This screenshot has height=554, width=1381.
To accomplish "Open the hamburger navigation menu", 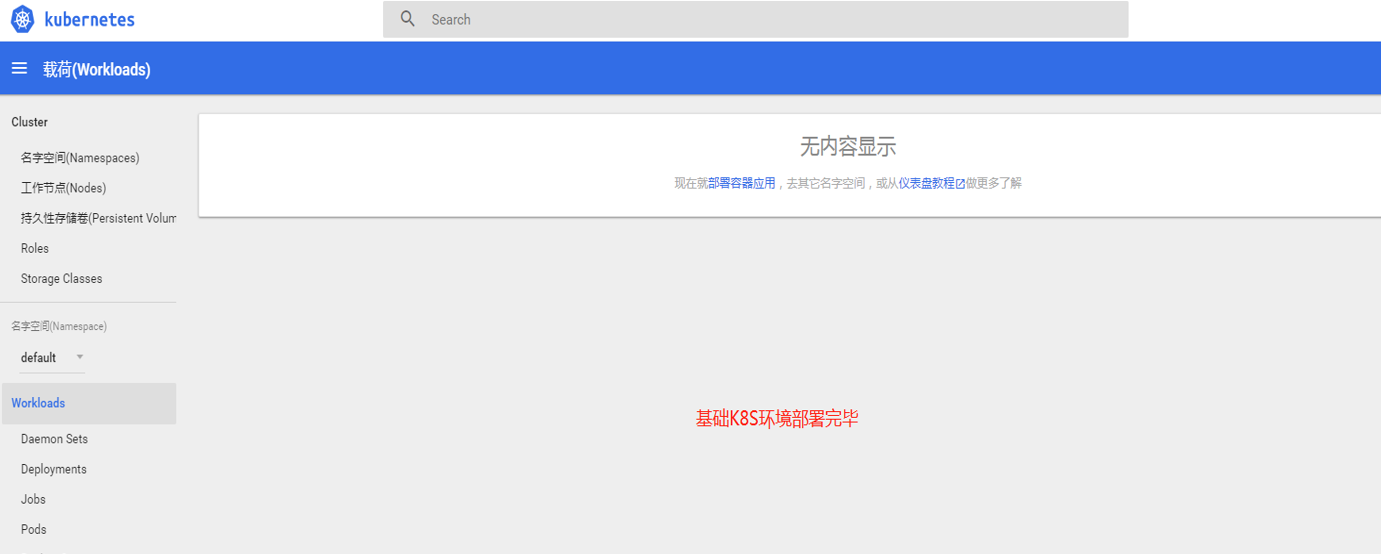I will click(19, 68).
